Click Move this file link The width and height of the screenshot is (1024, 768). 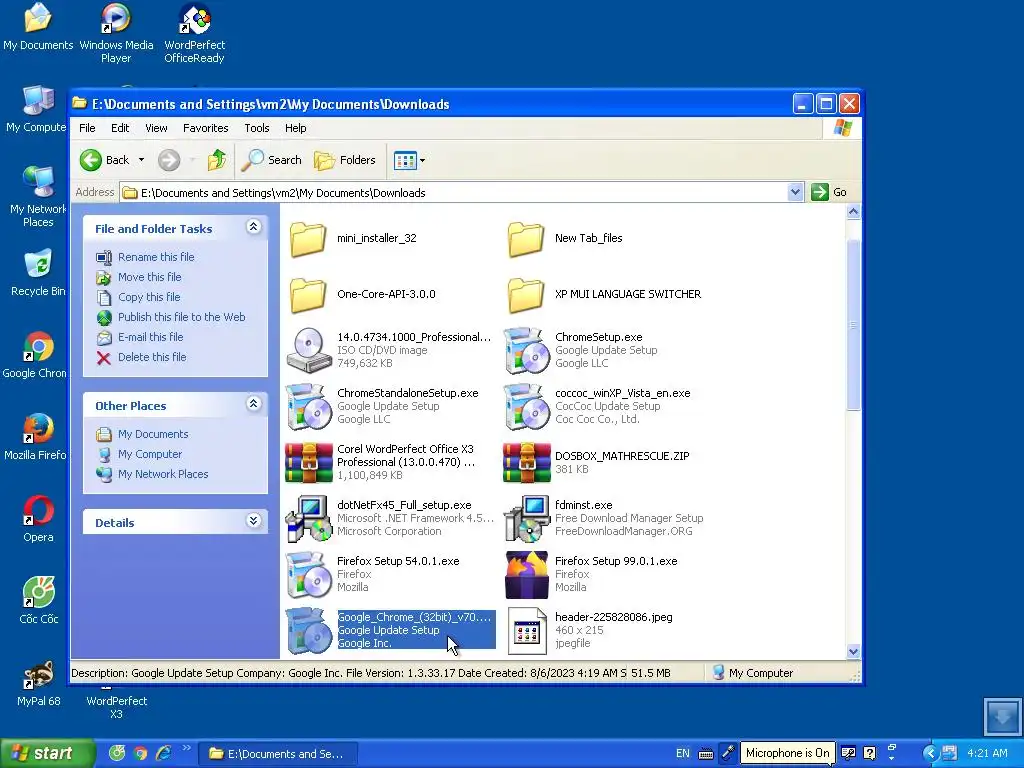pyautogui.click(x=150, y=277)
